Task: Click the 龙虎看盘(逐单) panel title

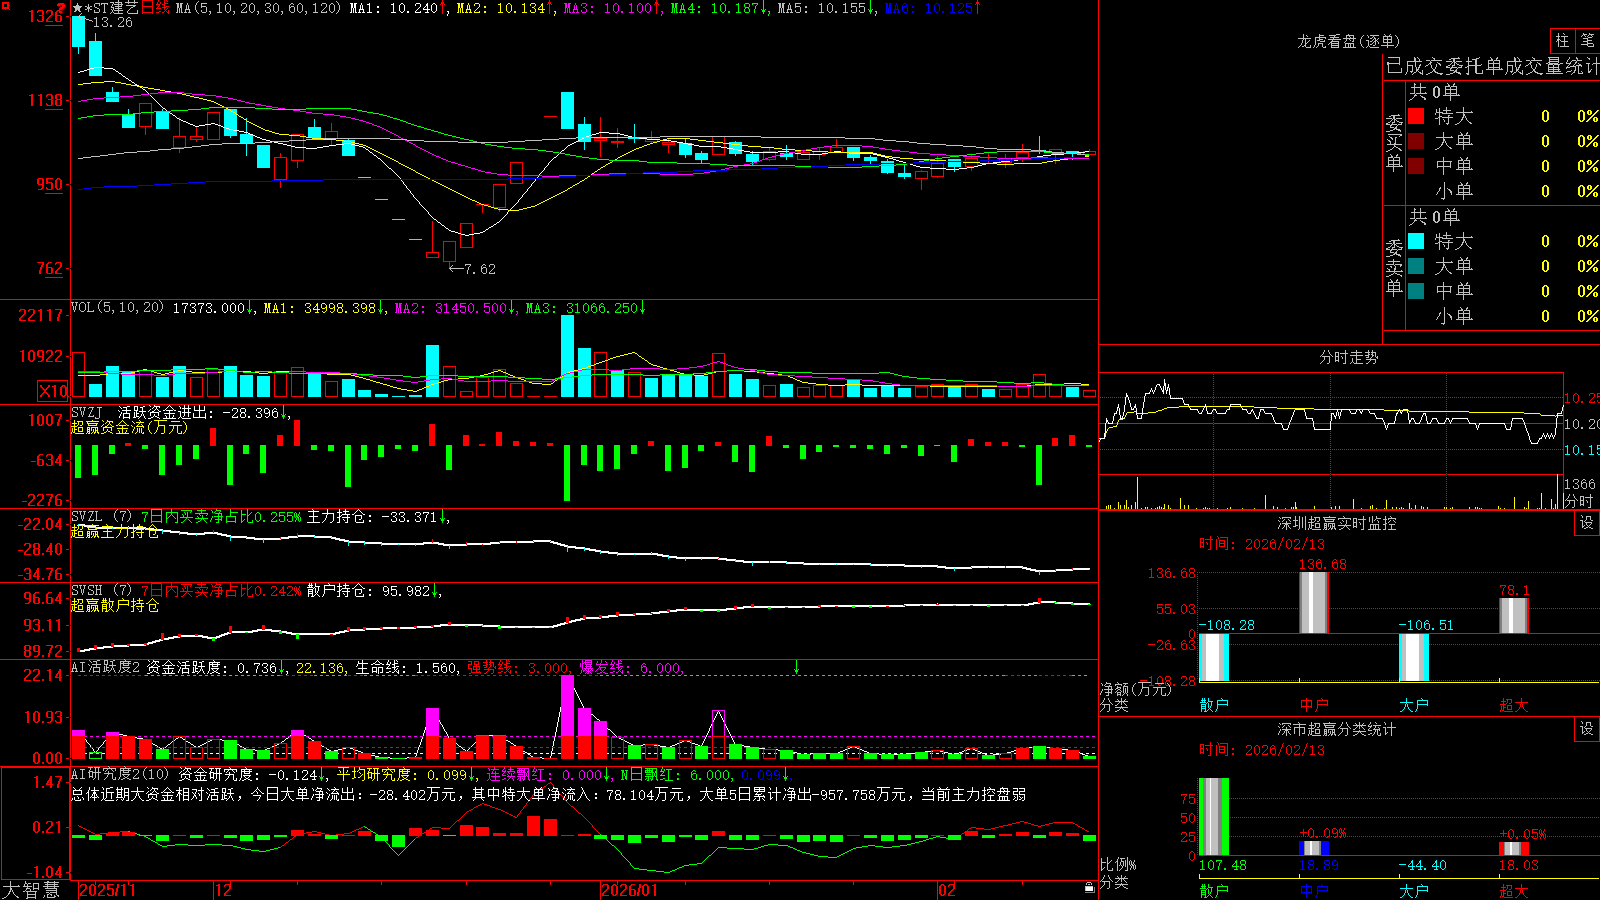Action: click(1348, 41)
